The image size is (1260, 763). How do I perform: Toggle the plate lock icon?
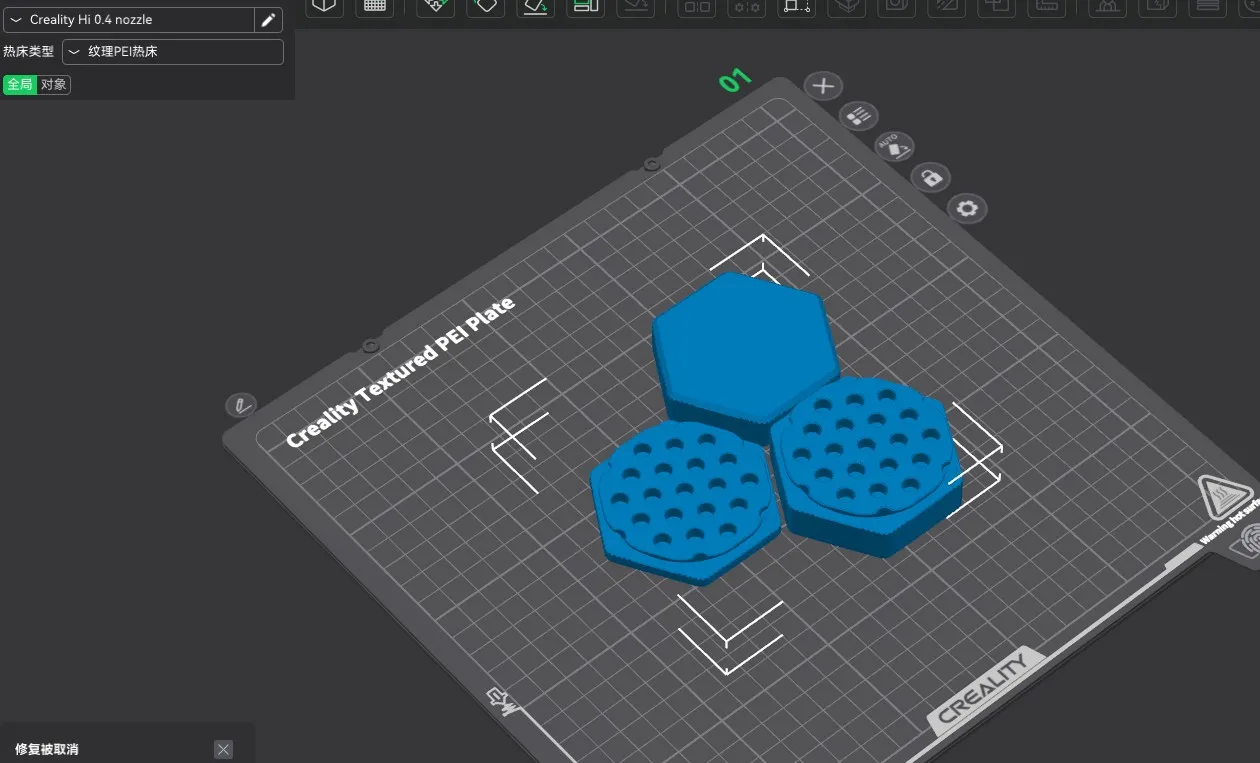(931, 178)
